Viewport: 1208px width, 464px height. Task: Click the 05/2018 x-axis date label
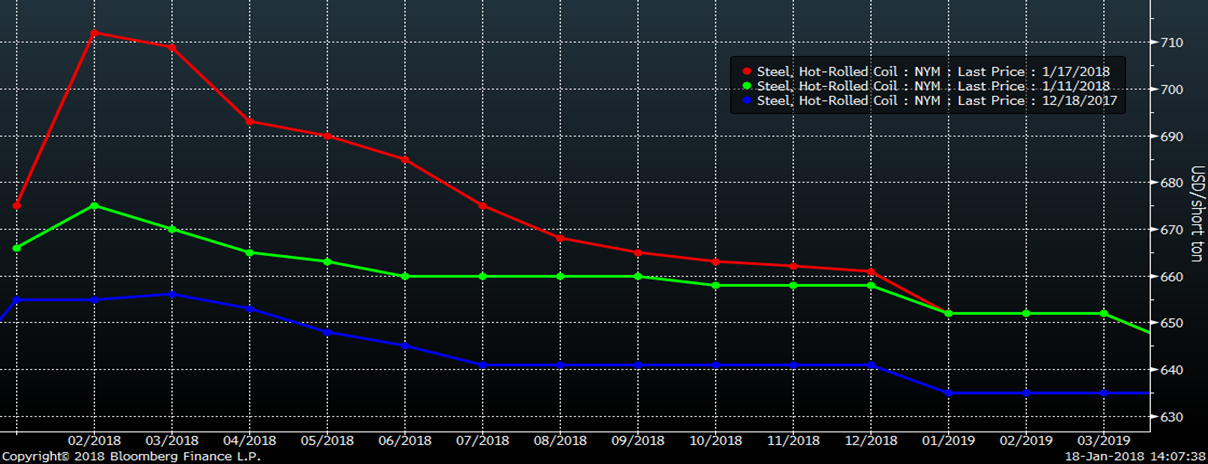tap(327, 441)
